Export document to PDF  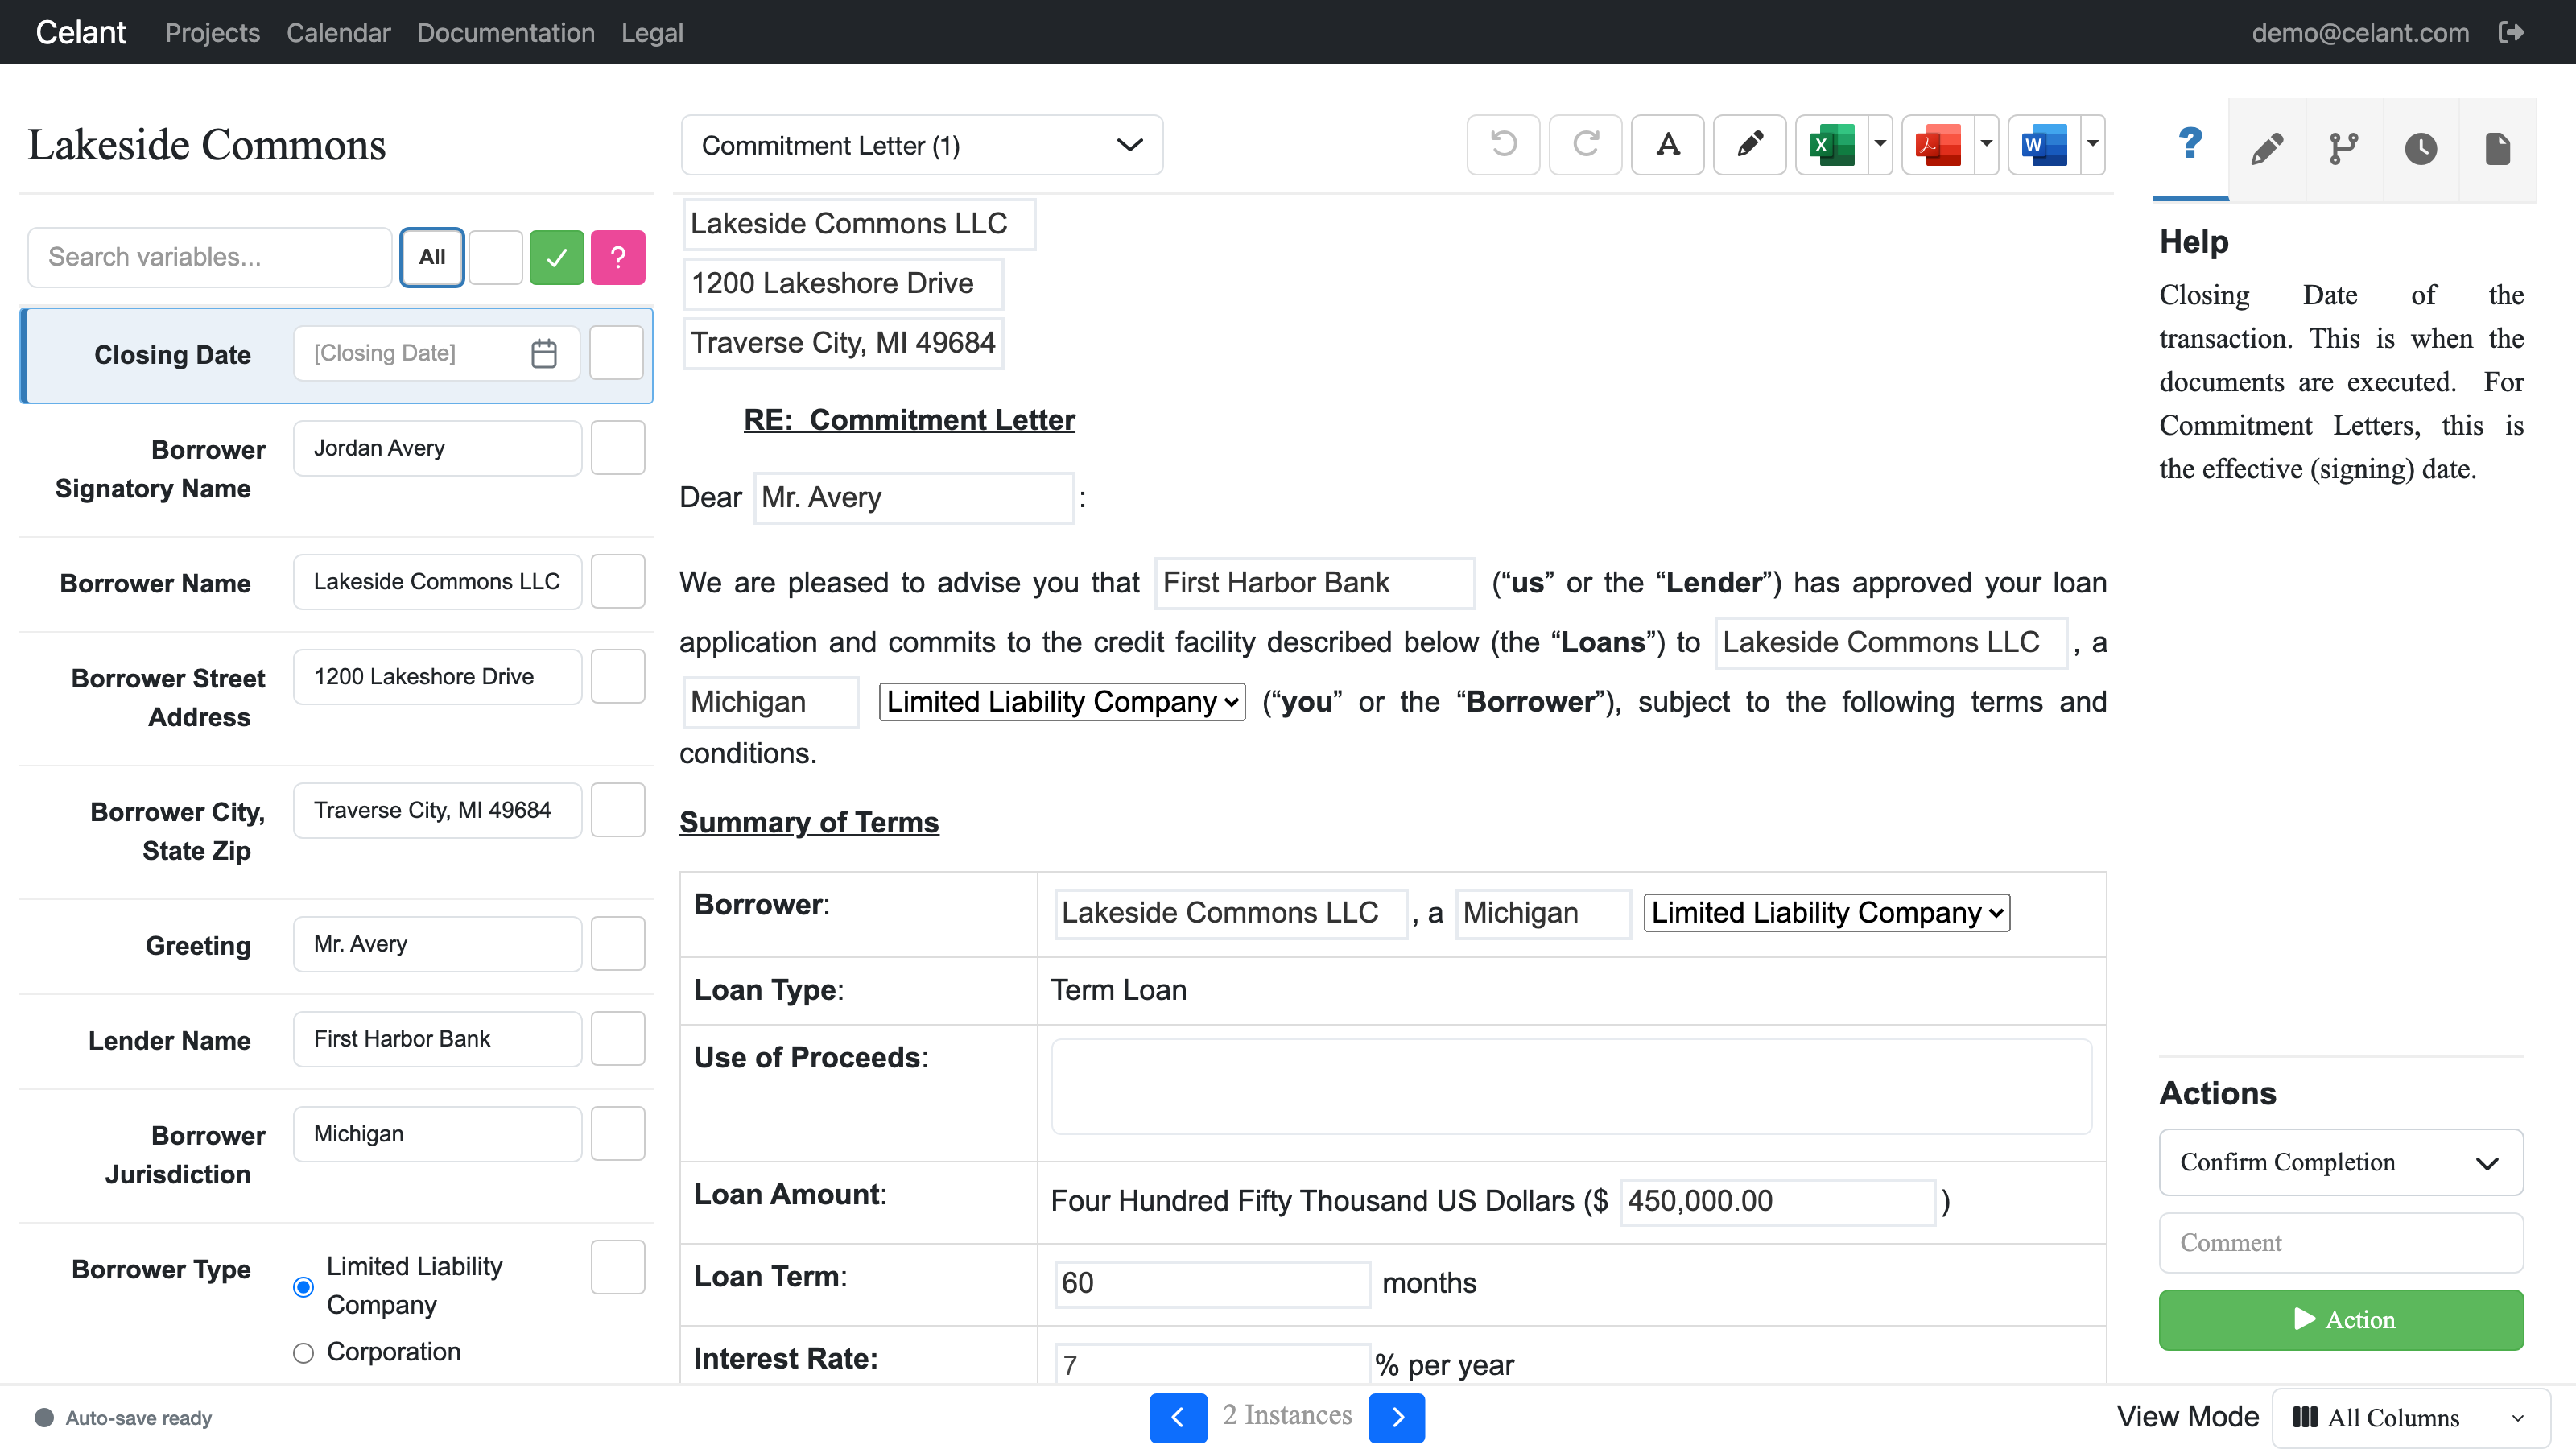click(x=1937, y=145)
